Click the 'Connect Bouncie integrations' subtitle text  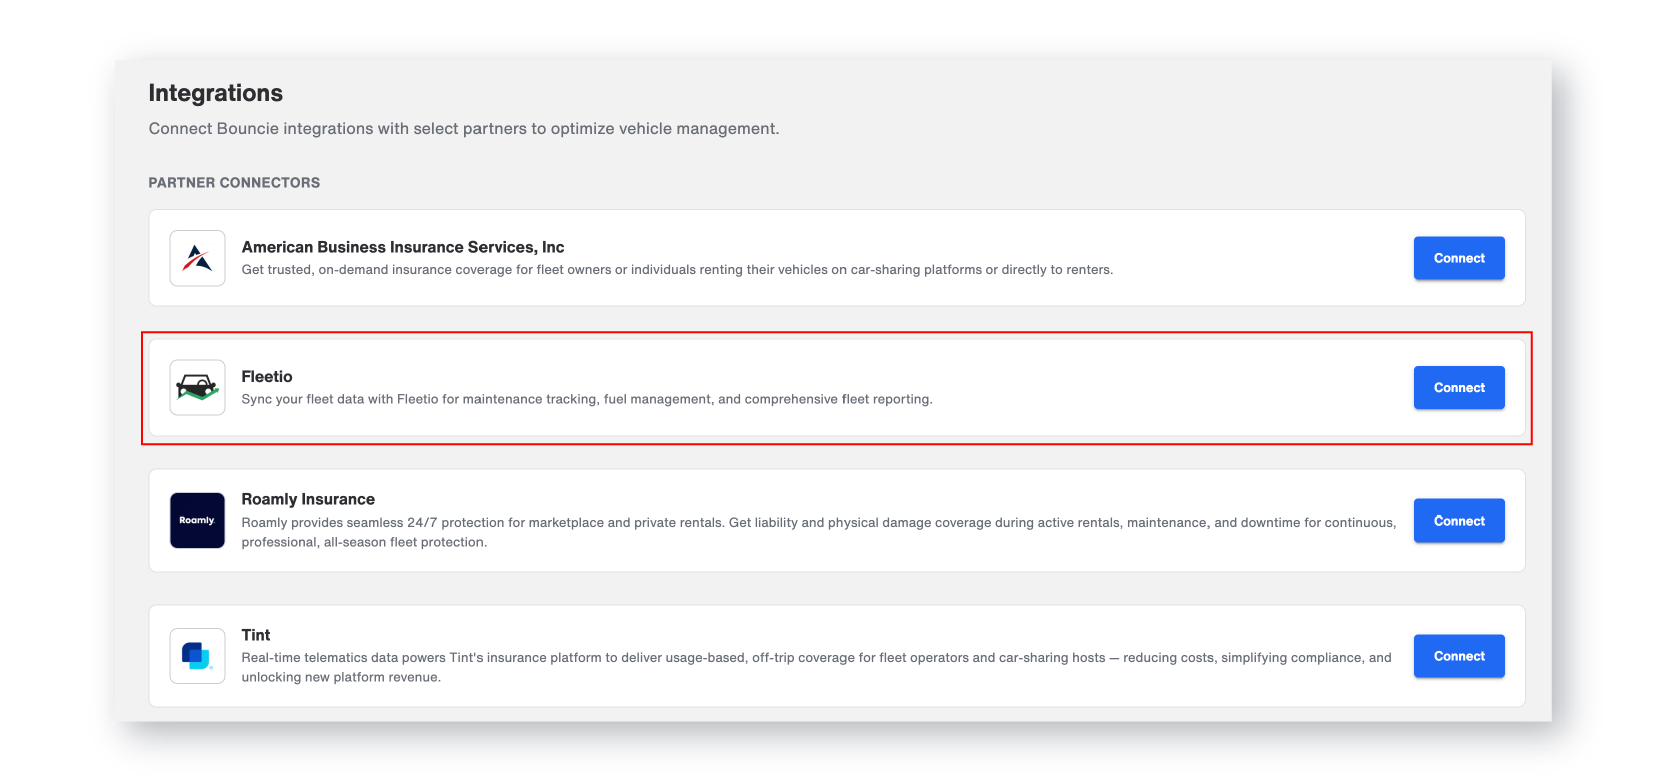tap(464, 129)
